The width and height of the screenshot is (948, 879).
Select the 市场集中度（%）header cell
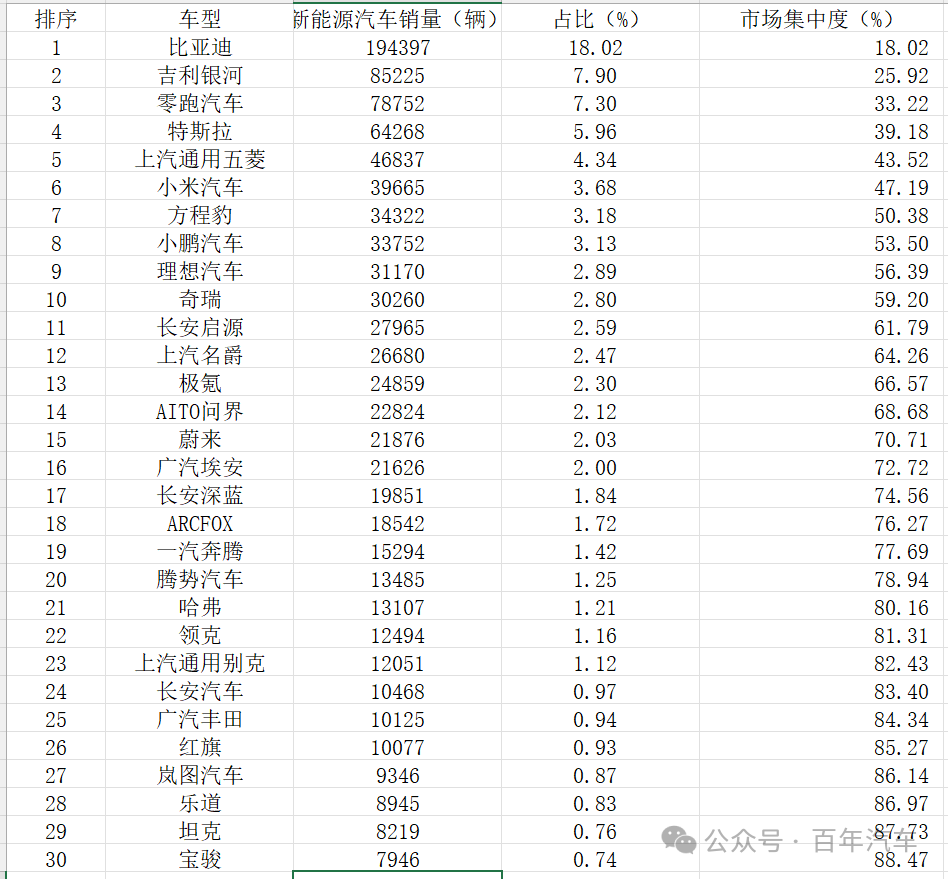(x=823, y=19)
